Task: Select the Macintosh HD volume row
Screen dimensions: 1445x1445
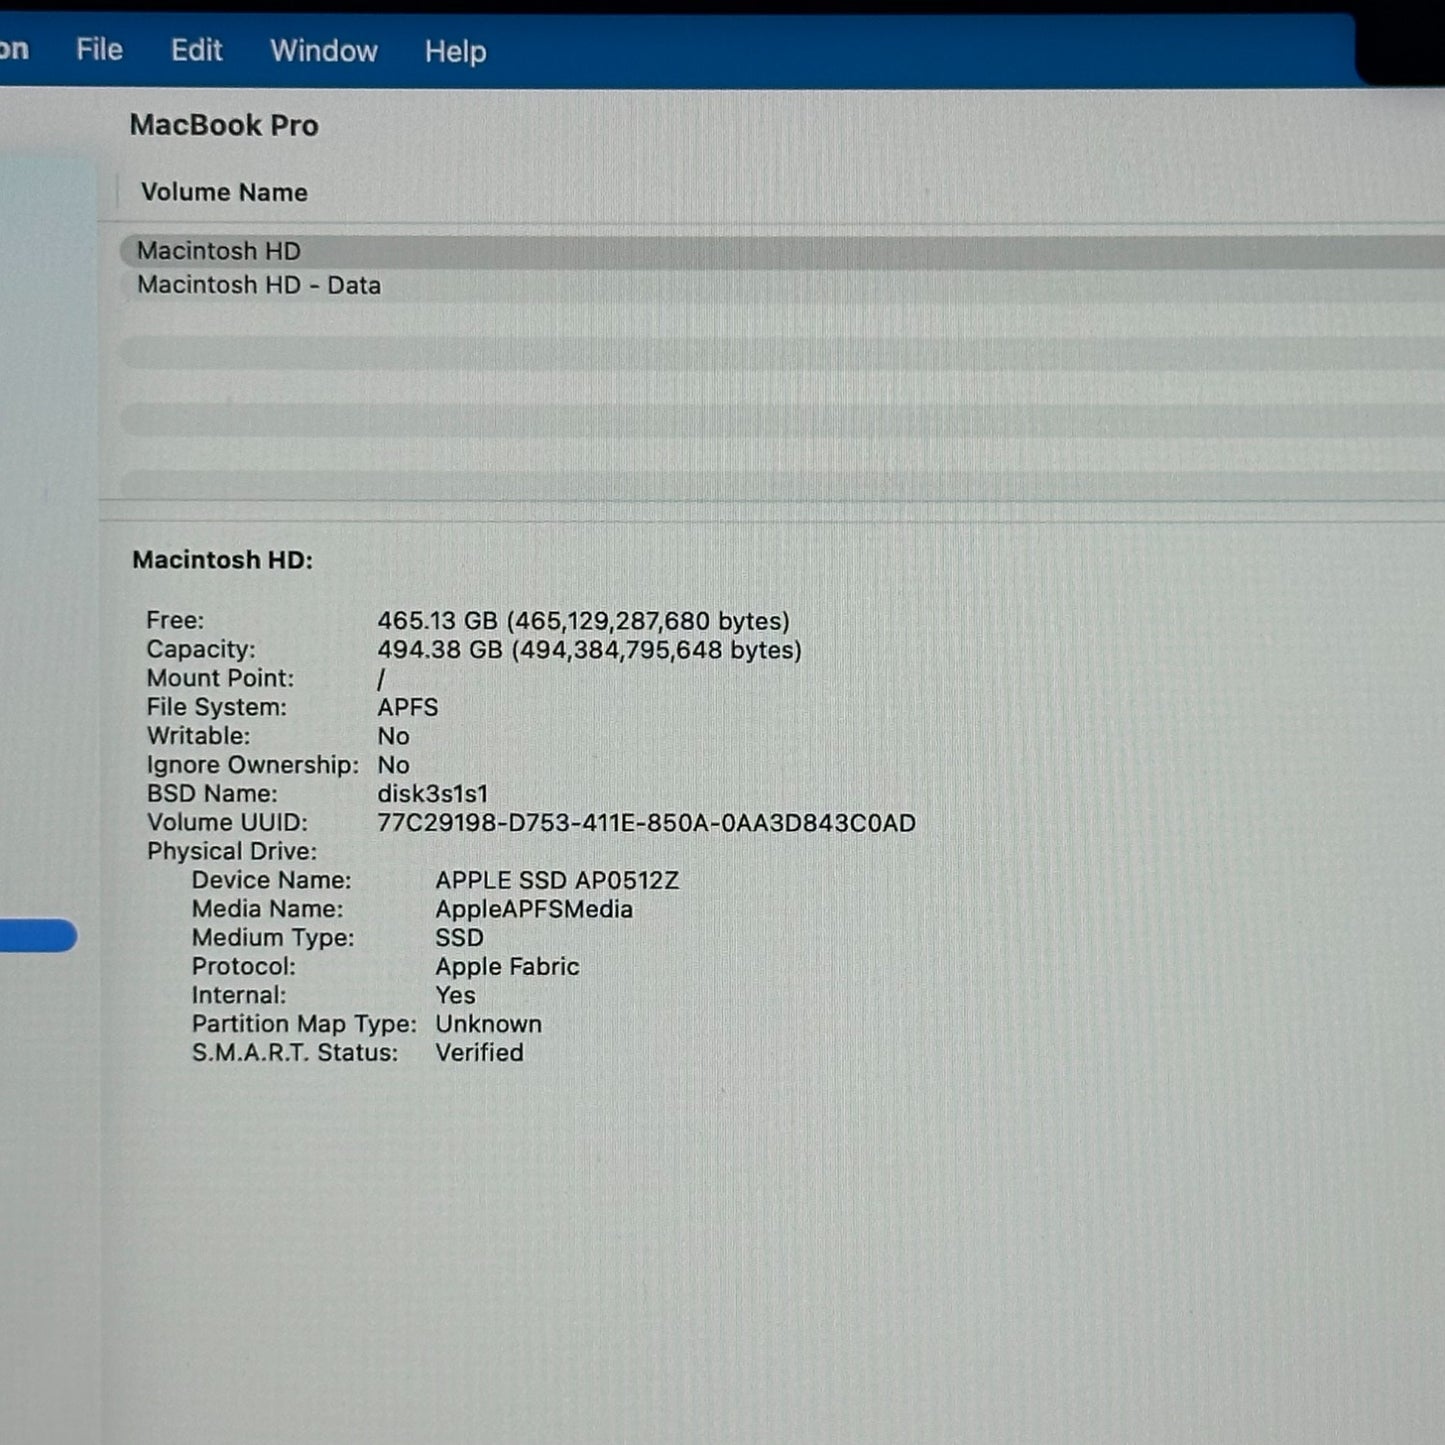Action: [x=219, y=251]
